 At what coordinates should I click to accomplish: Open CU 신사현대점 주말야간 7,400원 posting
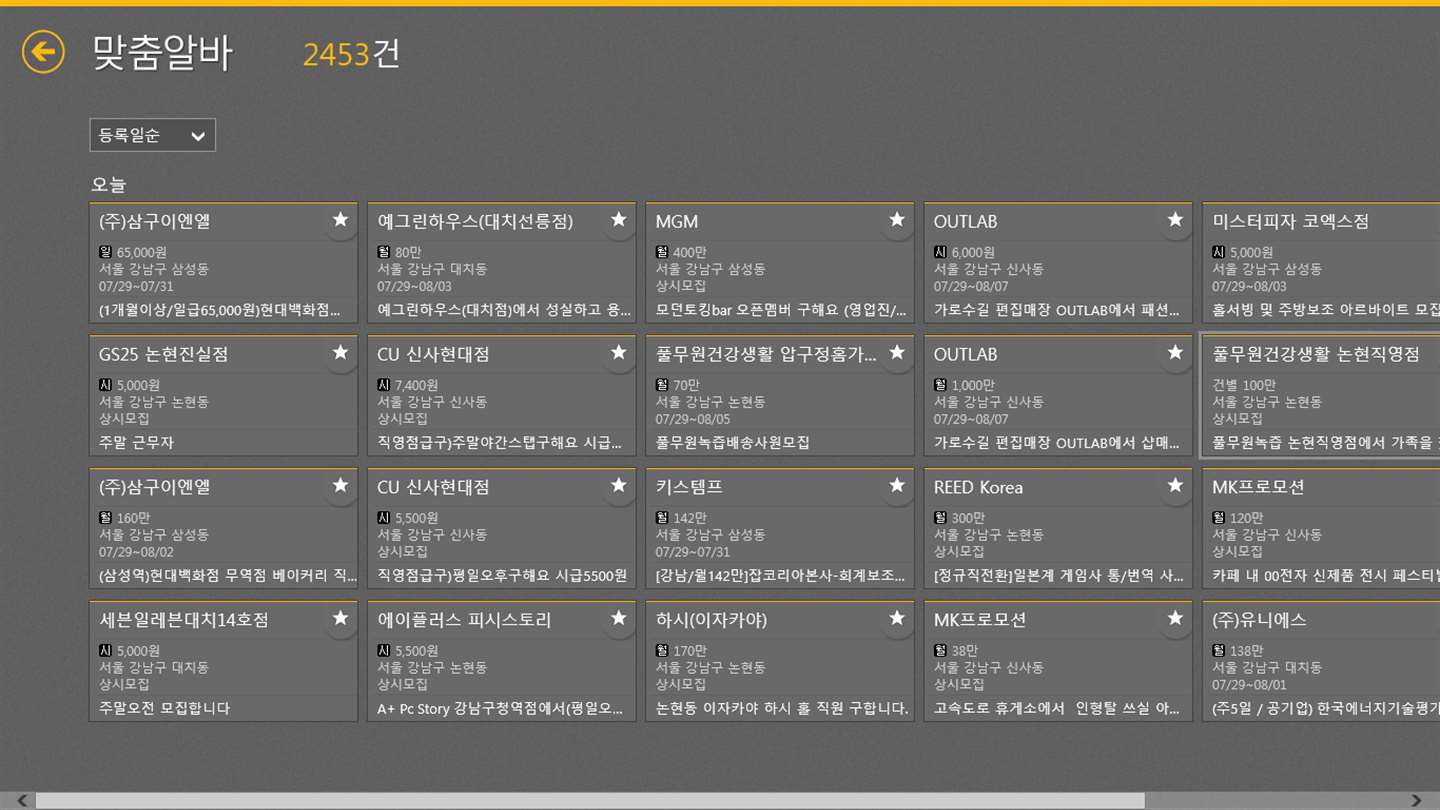[501, 396]
